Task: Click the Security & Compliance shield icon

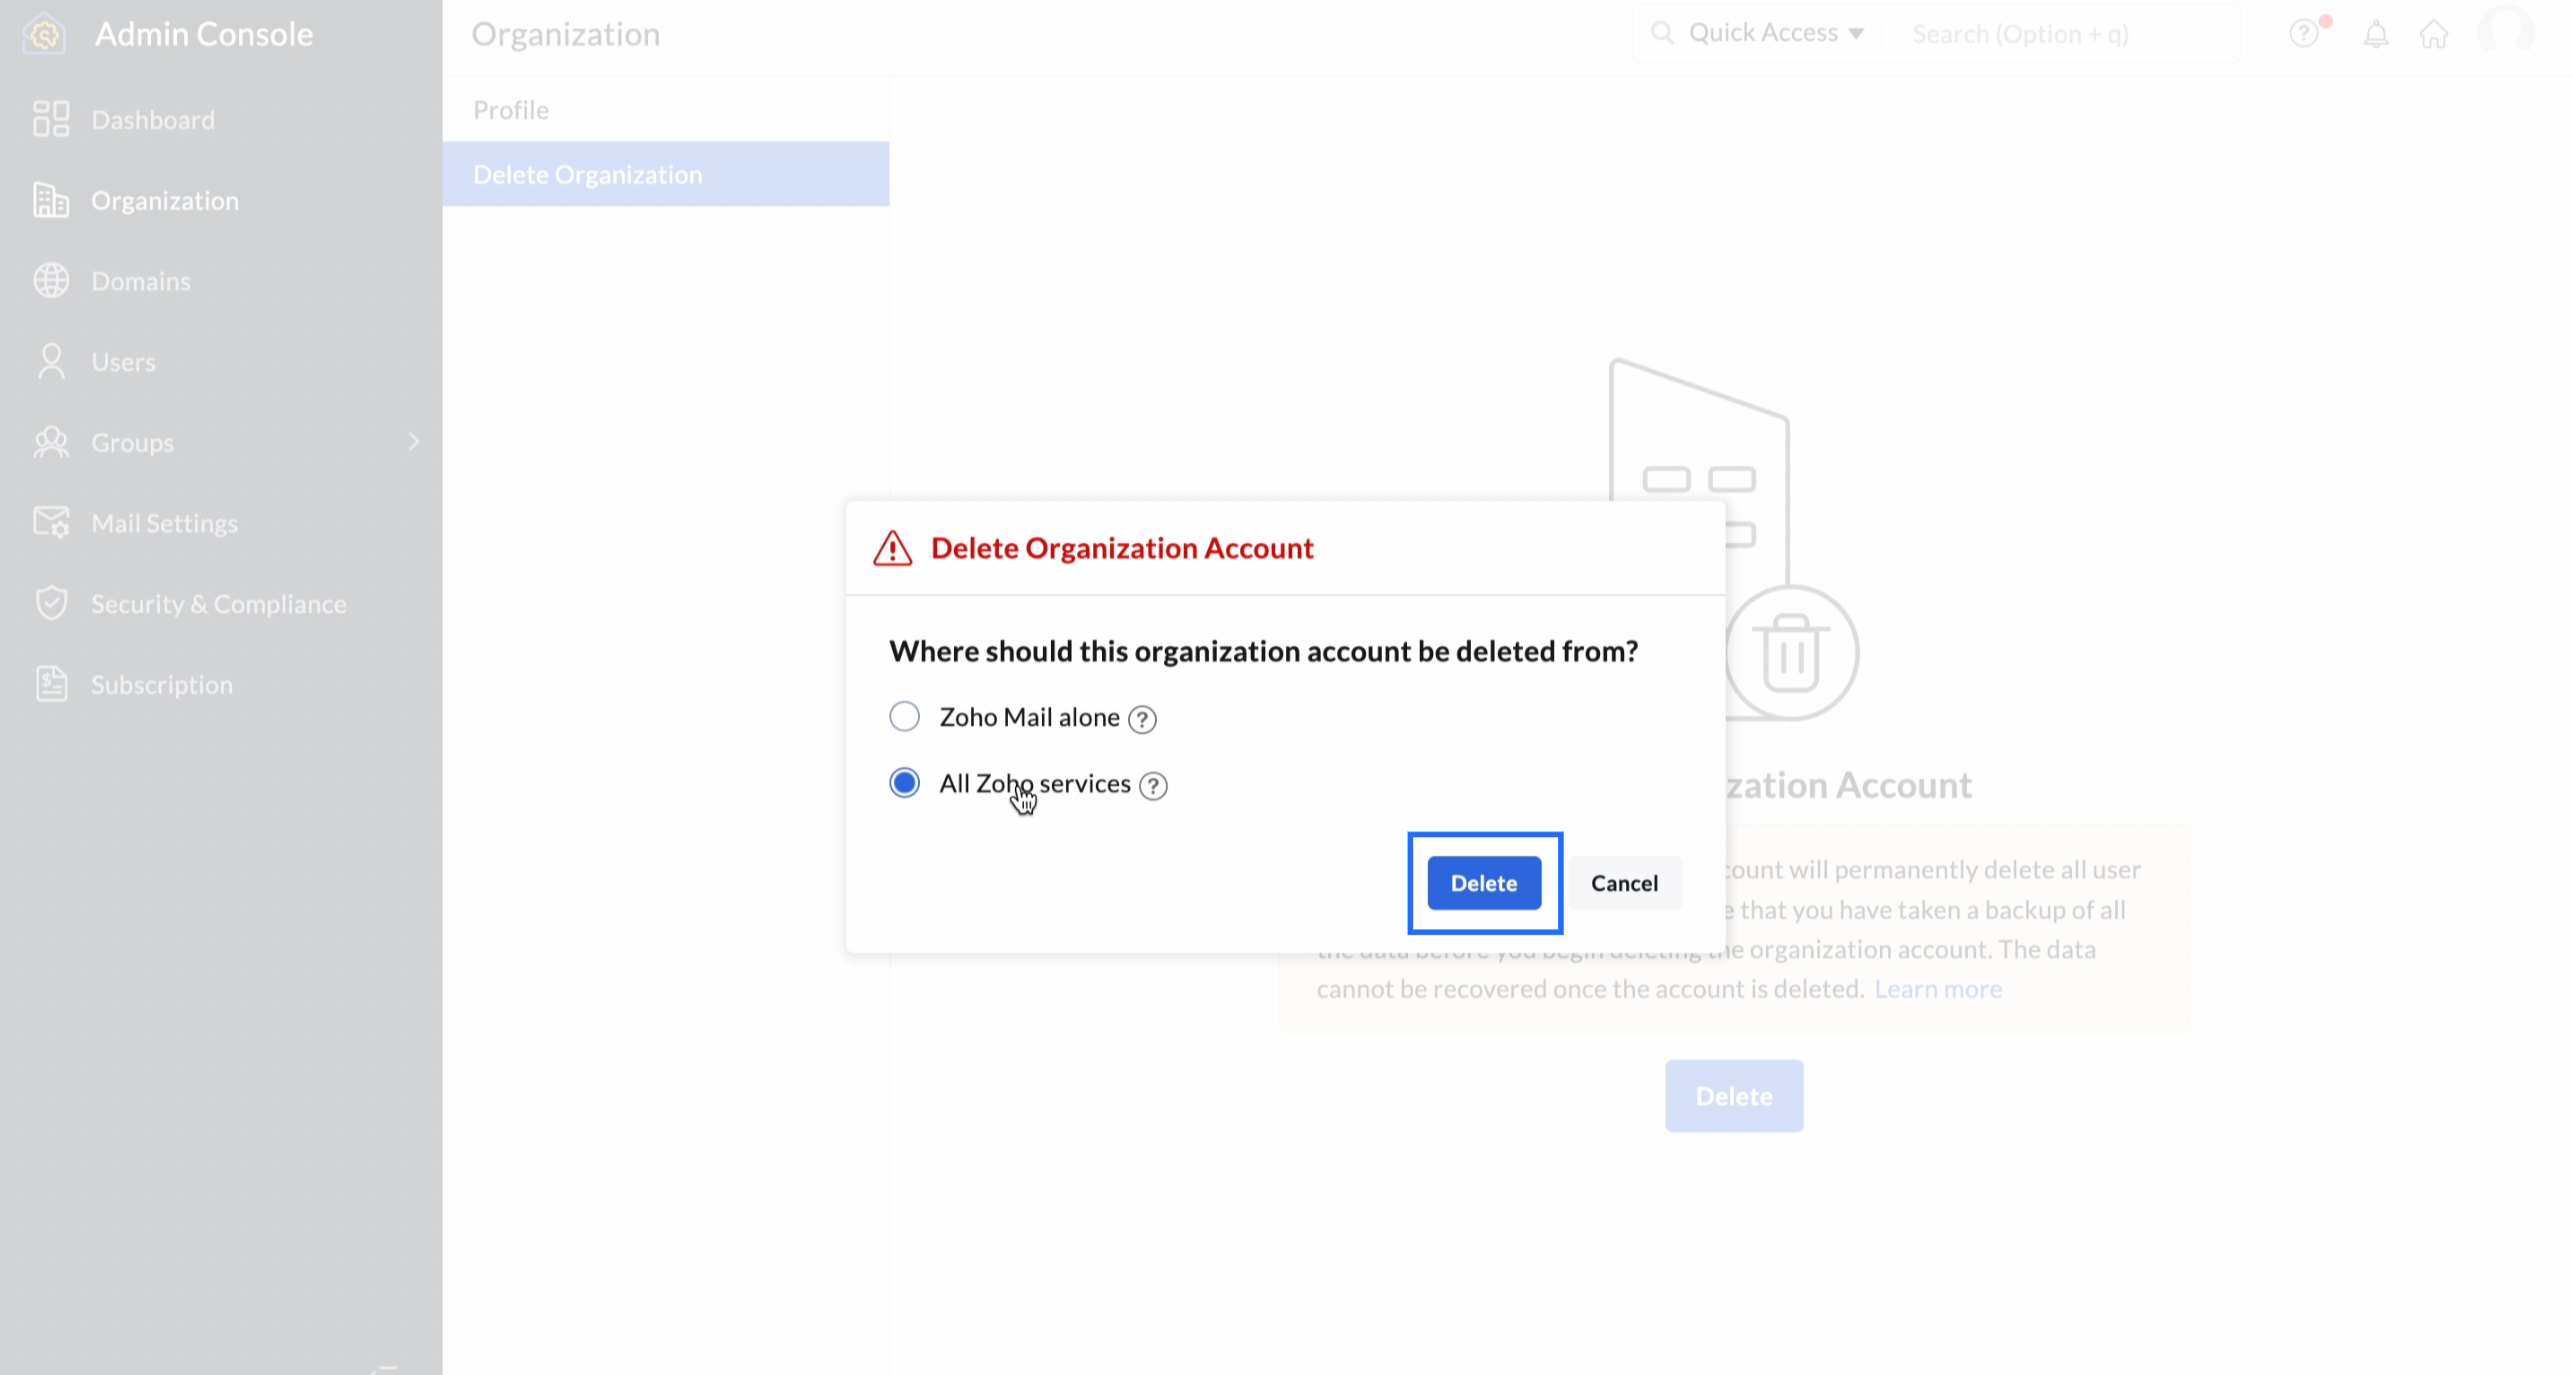Action: point(51,603)
